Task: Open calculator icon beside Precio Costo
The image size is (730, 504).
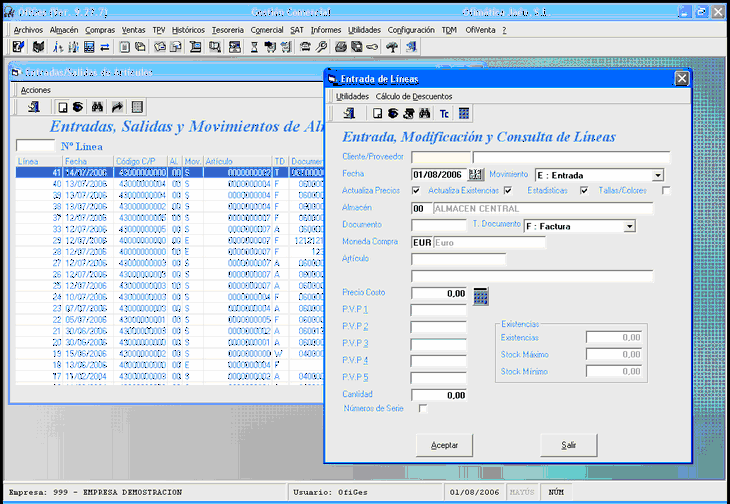Action: pos(481,296)
